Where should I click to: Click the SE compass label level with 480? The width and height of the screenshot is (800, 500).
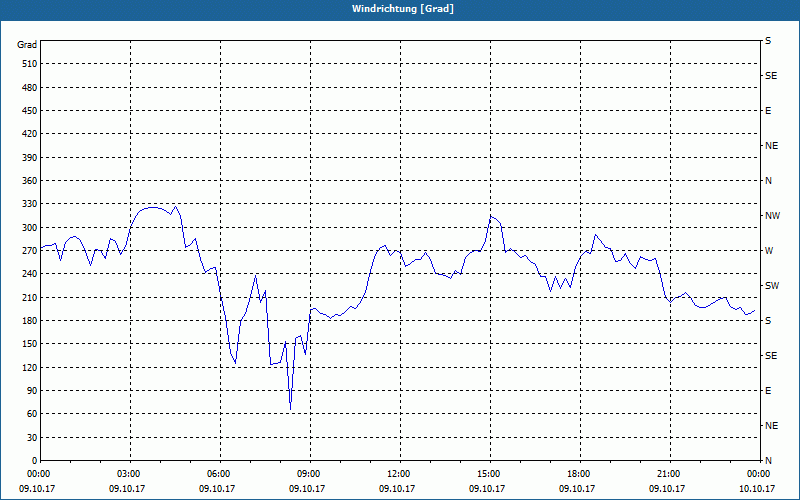coord(771,76)
